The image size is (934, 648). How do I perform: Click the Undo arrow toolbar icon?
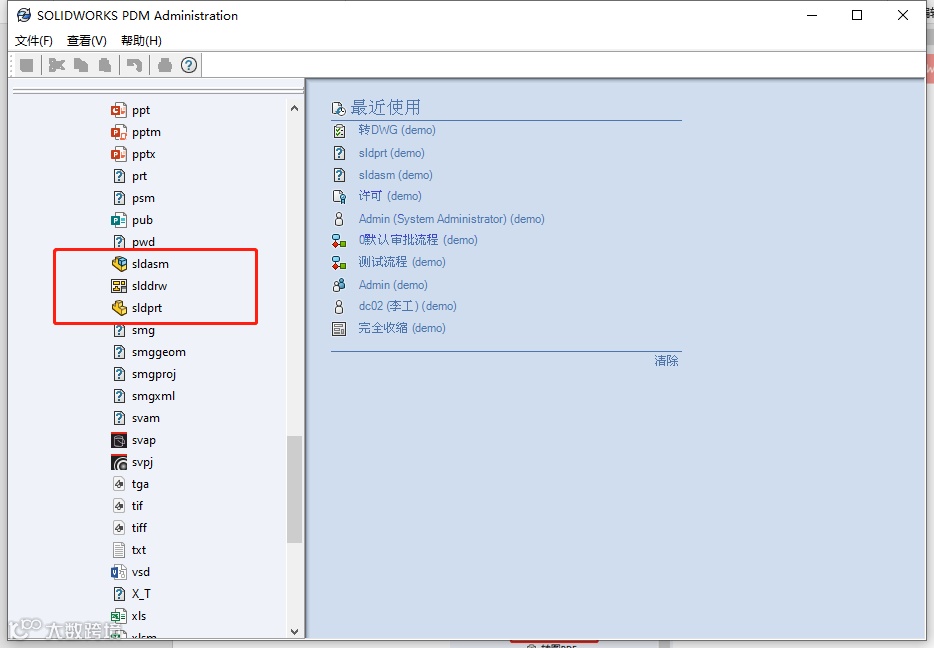coord(135,65)
